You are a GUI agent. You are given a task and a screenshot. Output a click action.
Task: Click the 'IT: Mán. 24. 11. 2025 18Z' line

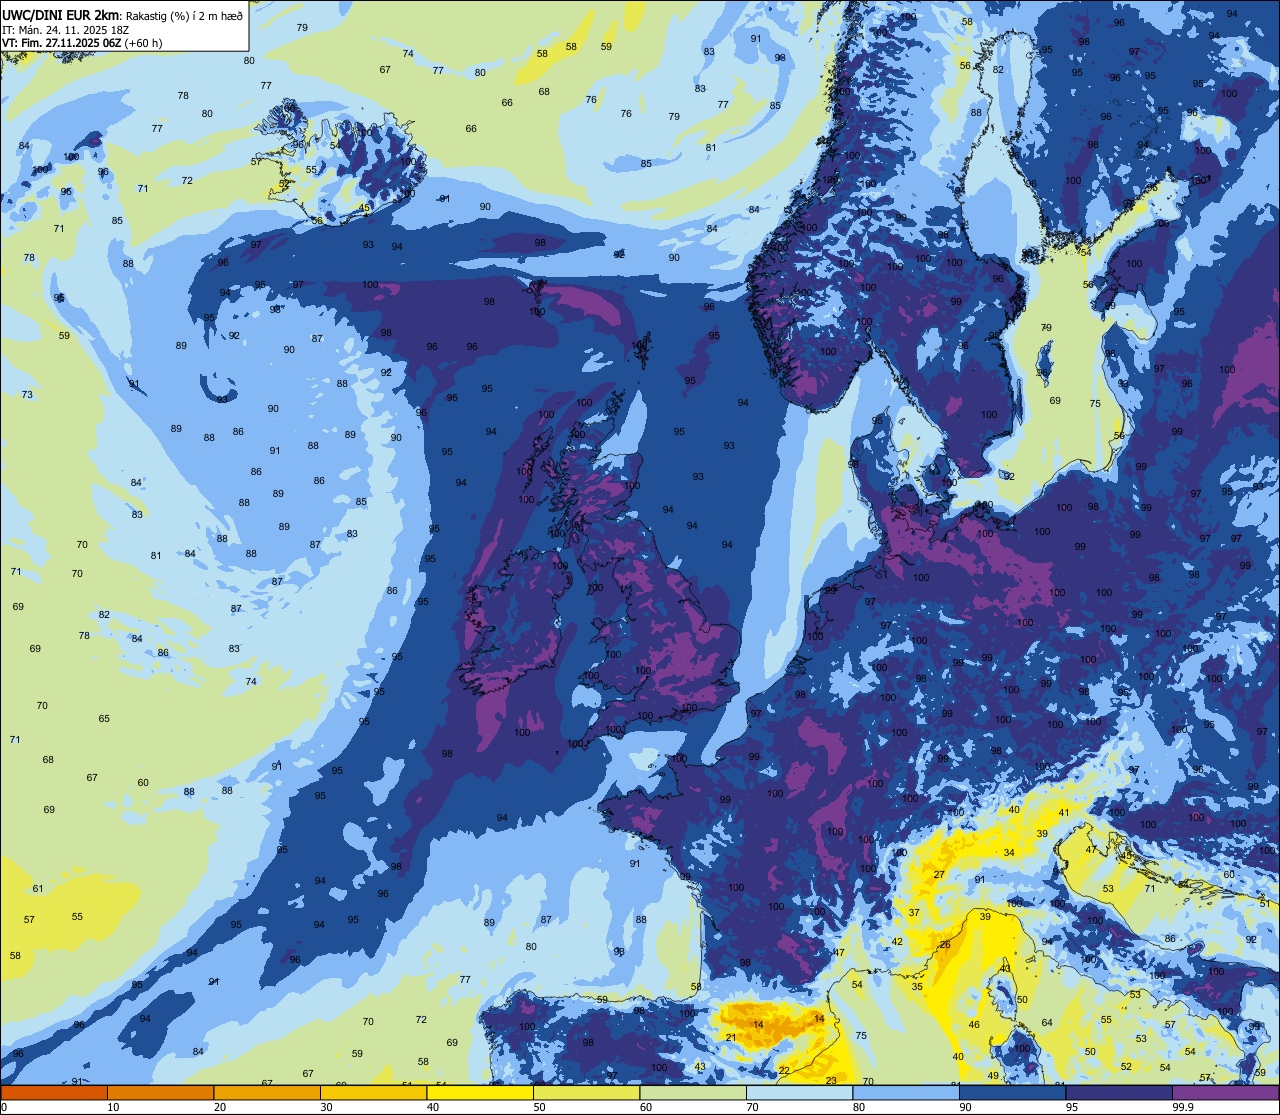65,30
